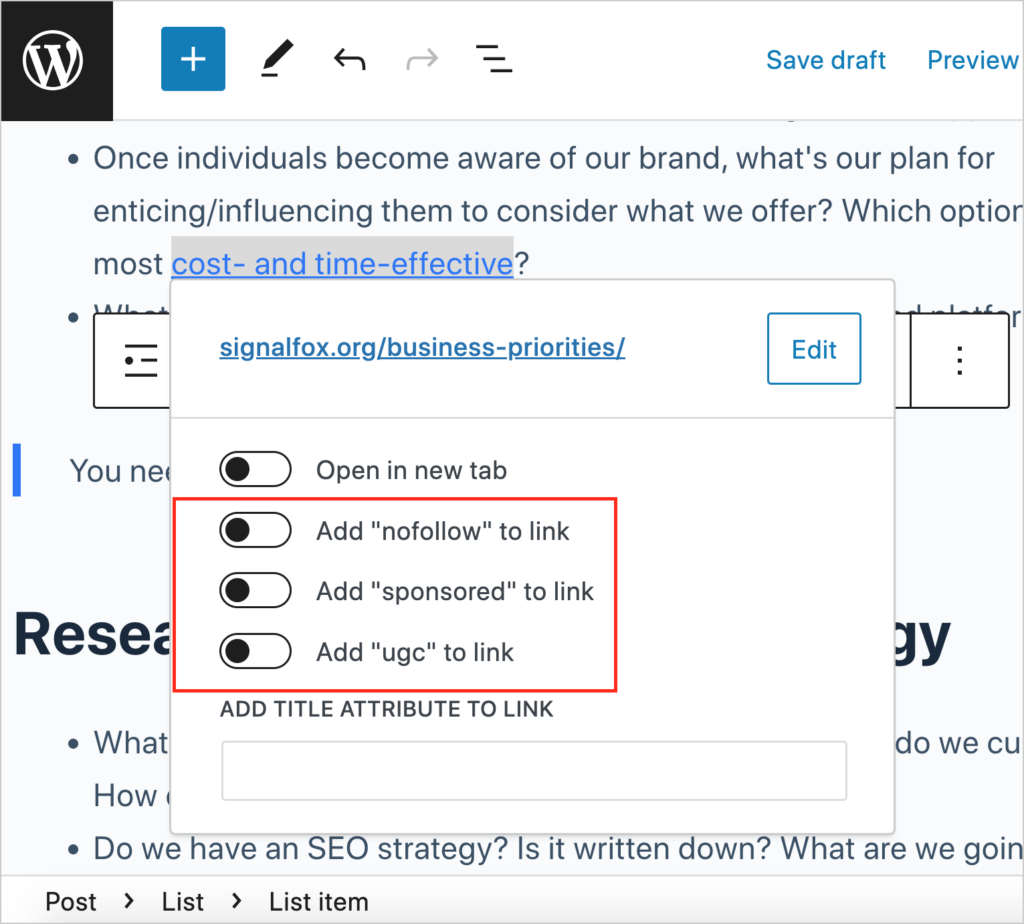Image resolution: width=1024 pixels, height=924 pixels.
Task: Turn on Add "sponsored" to link
Action: coord(255,591)
